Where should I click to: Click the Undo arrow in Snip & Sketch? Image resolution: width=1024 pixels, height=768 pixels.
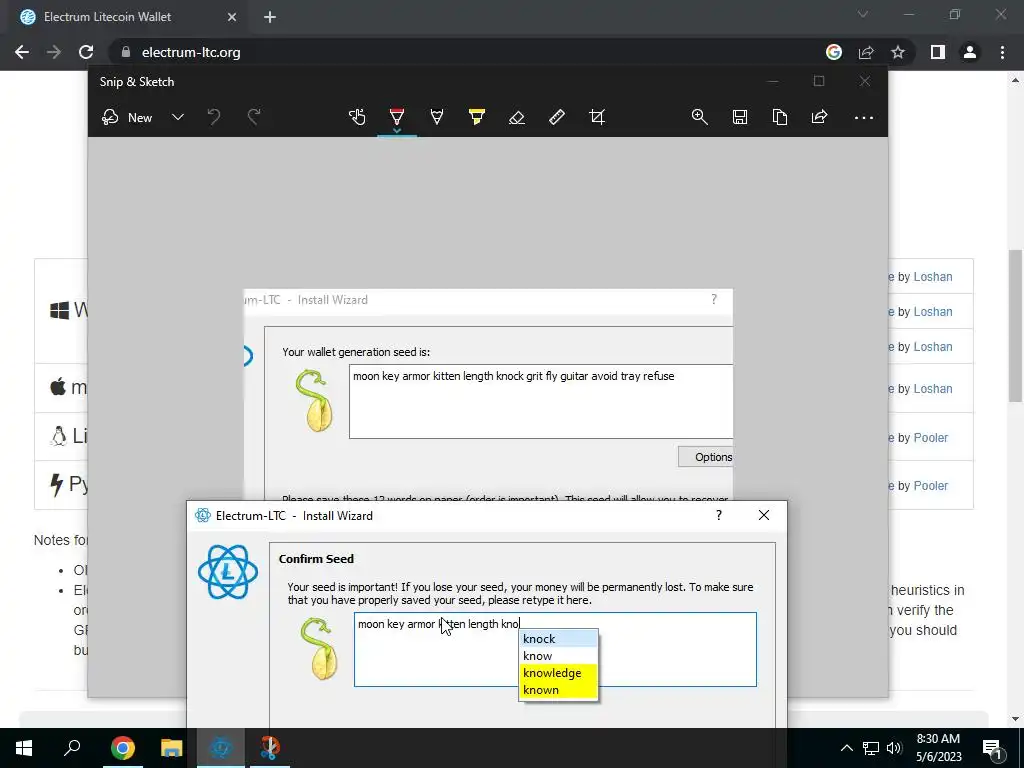click(x=214, y=118)
